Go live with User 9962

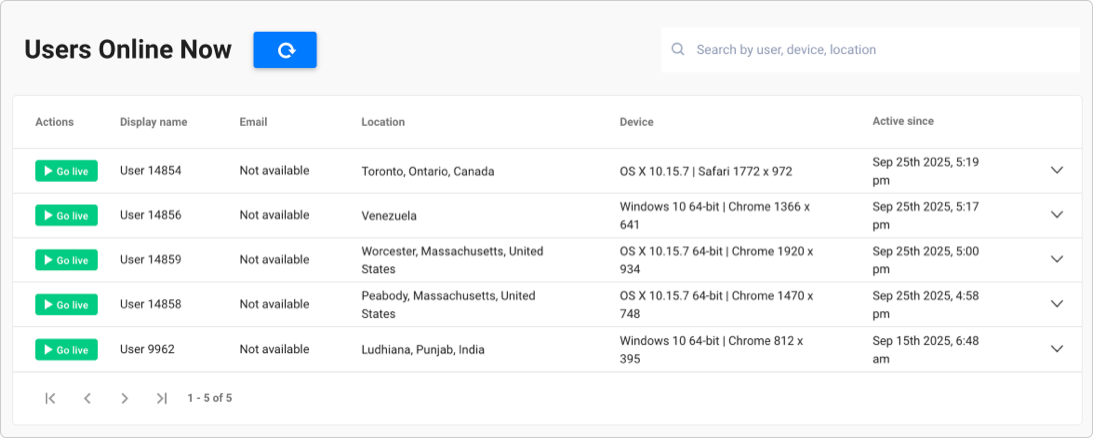coord(66,349)
